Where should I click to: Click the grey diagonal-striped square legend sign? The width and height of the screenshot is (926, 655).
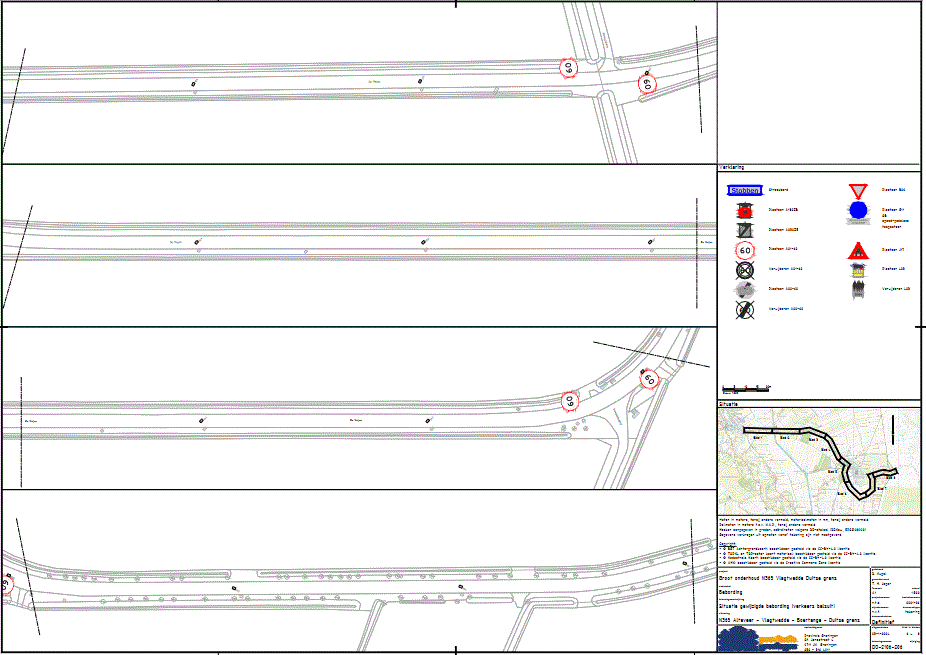[x=745, y=230]
